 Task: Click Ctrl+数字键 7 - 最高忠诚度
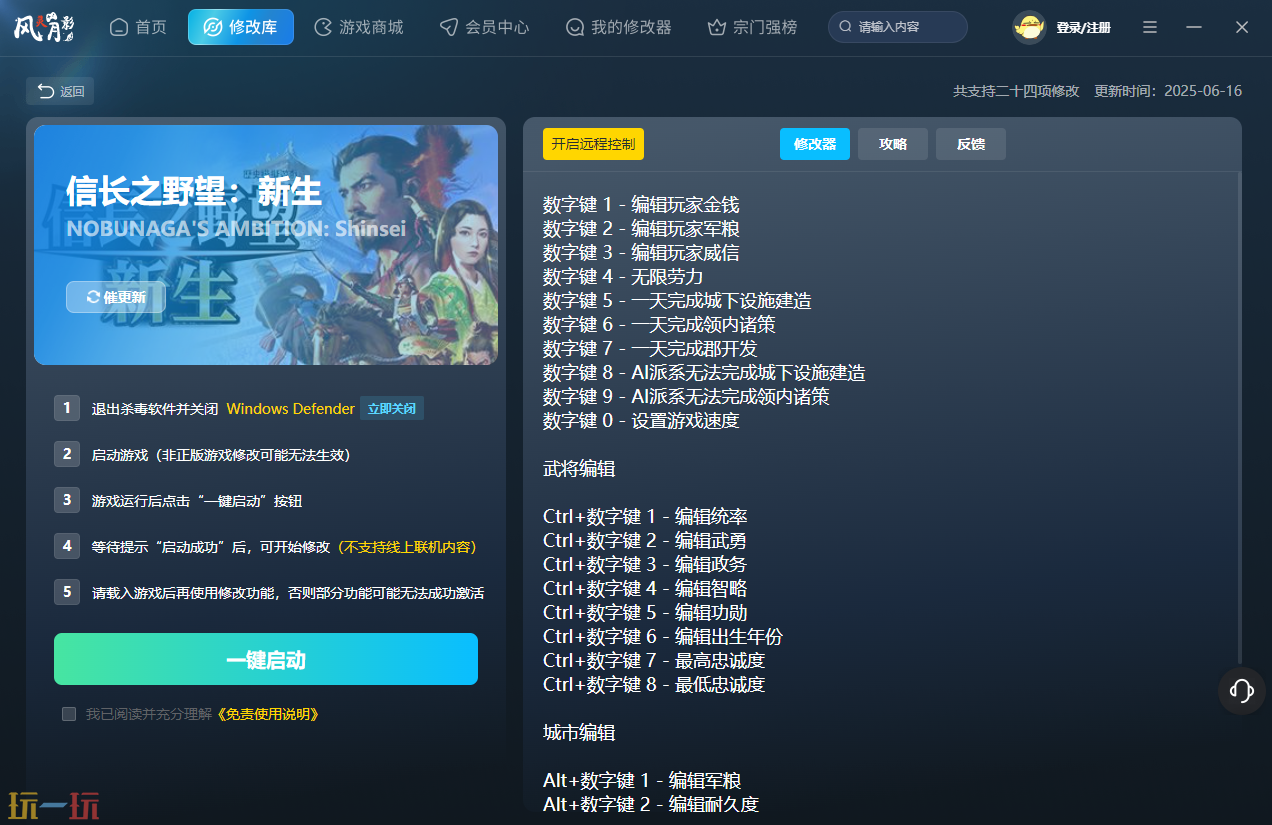pyautogui.click(x=654, y=661)
